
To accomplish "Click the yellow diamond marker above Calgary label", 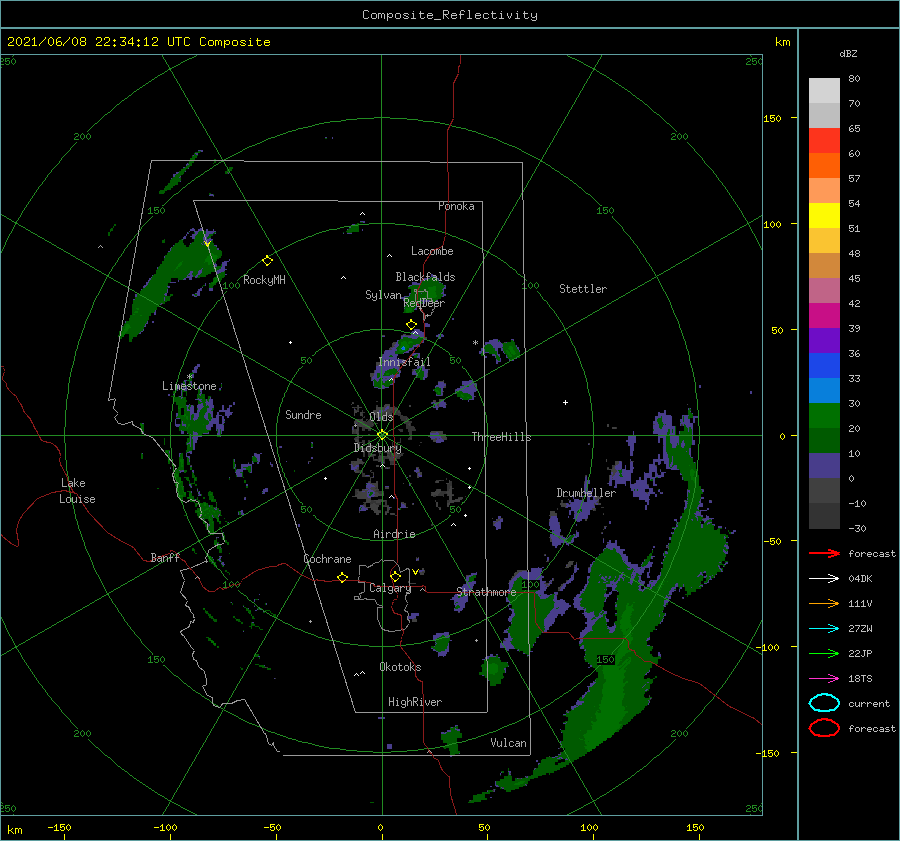I will click(x=395, y=576).
